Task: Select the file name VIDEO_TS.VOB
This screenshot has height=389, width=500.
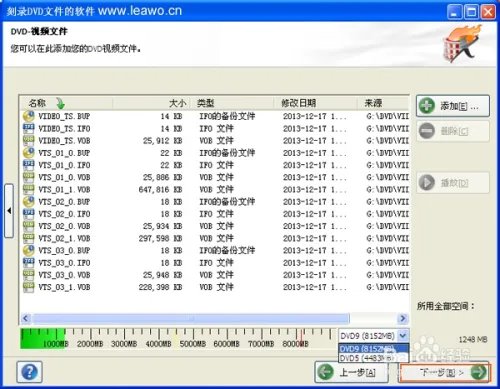Action: (64, 141)
